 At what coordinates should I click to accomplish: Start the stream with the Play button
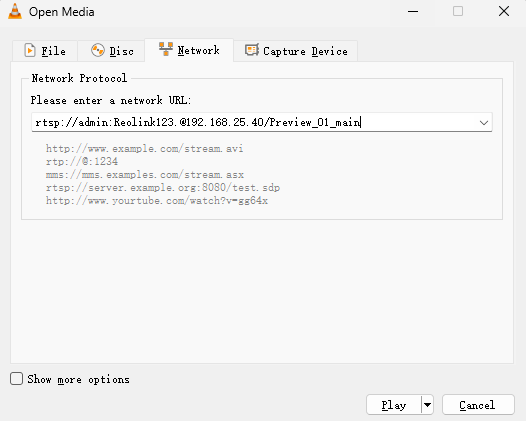(394, 405)
